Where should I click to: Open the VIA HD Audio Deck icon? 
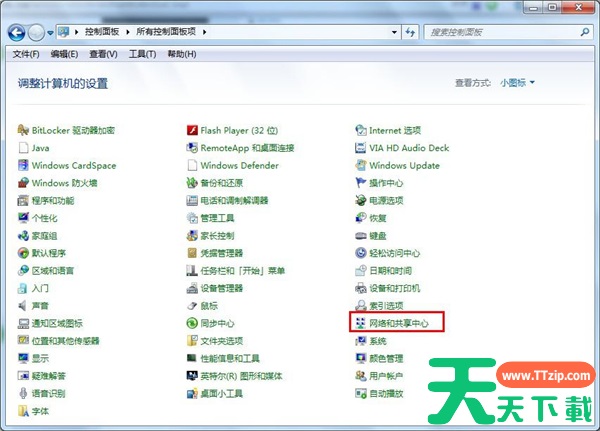[x=360, y=148]
